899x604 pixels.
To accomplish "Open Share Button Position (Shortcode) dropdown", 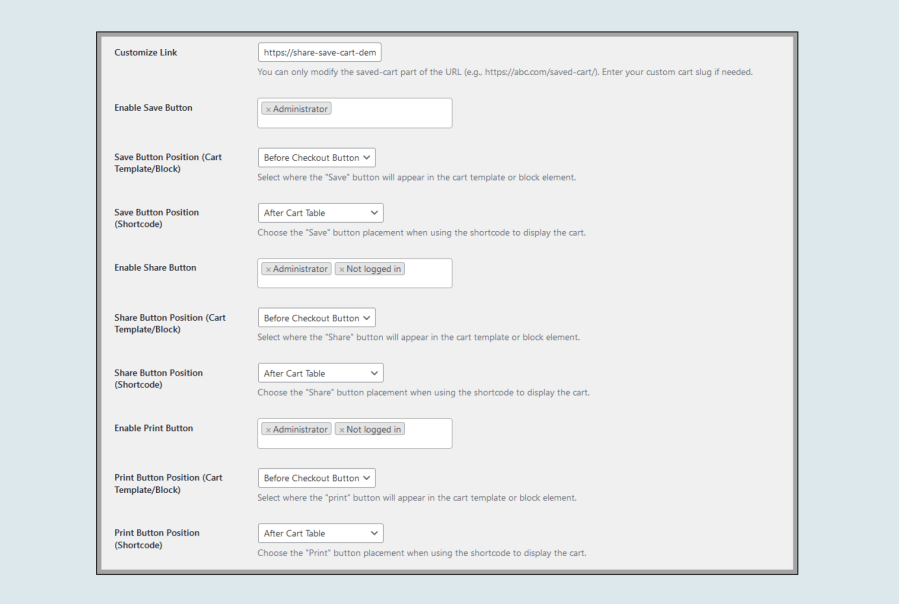I will [x=320, y=373].
